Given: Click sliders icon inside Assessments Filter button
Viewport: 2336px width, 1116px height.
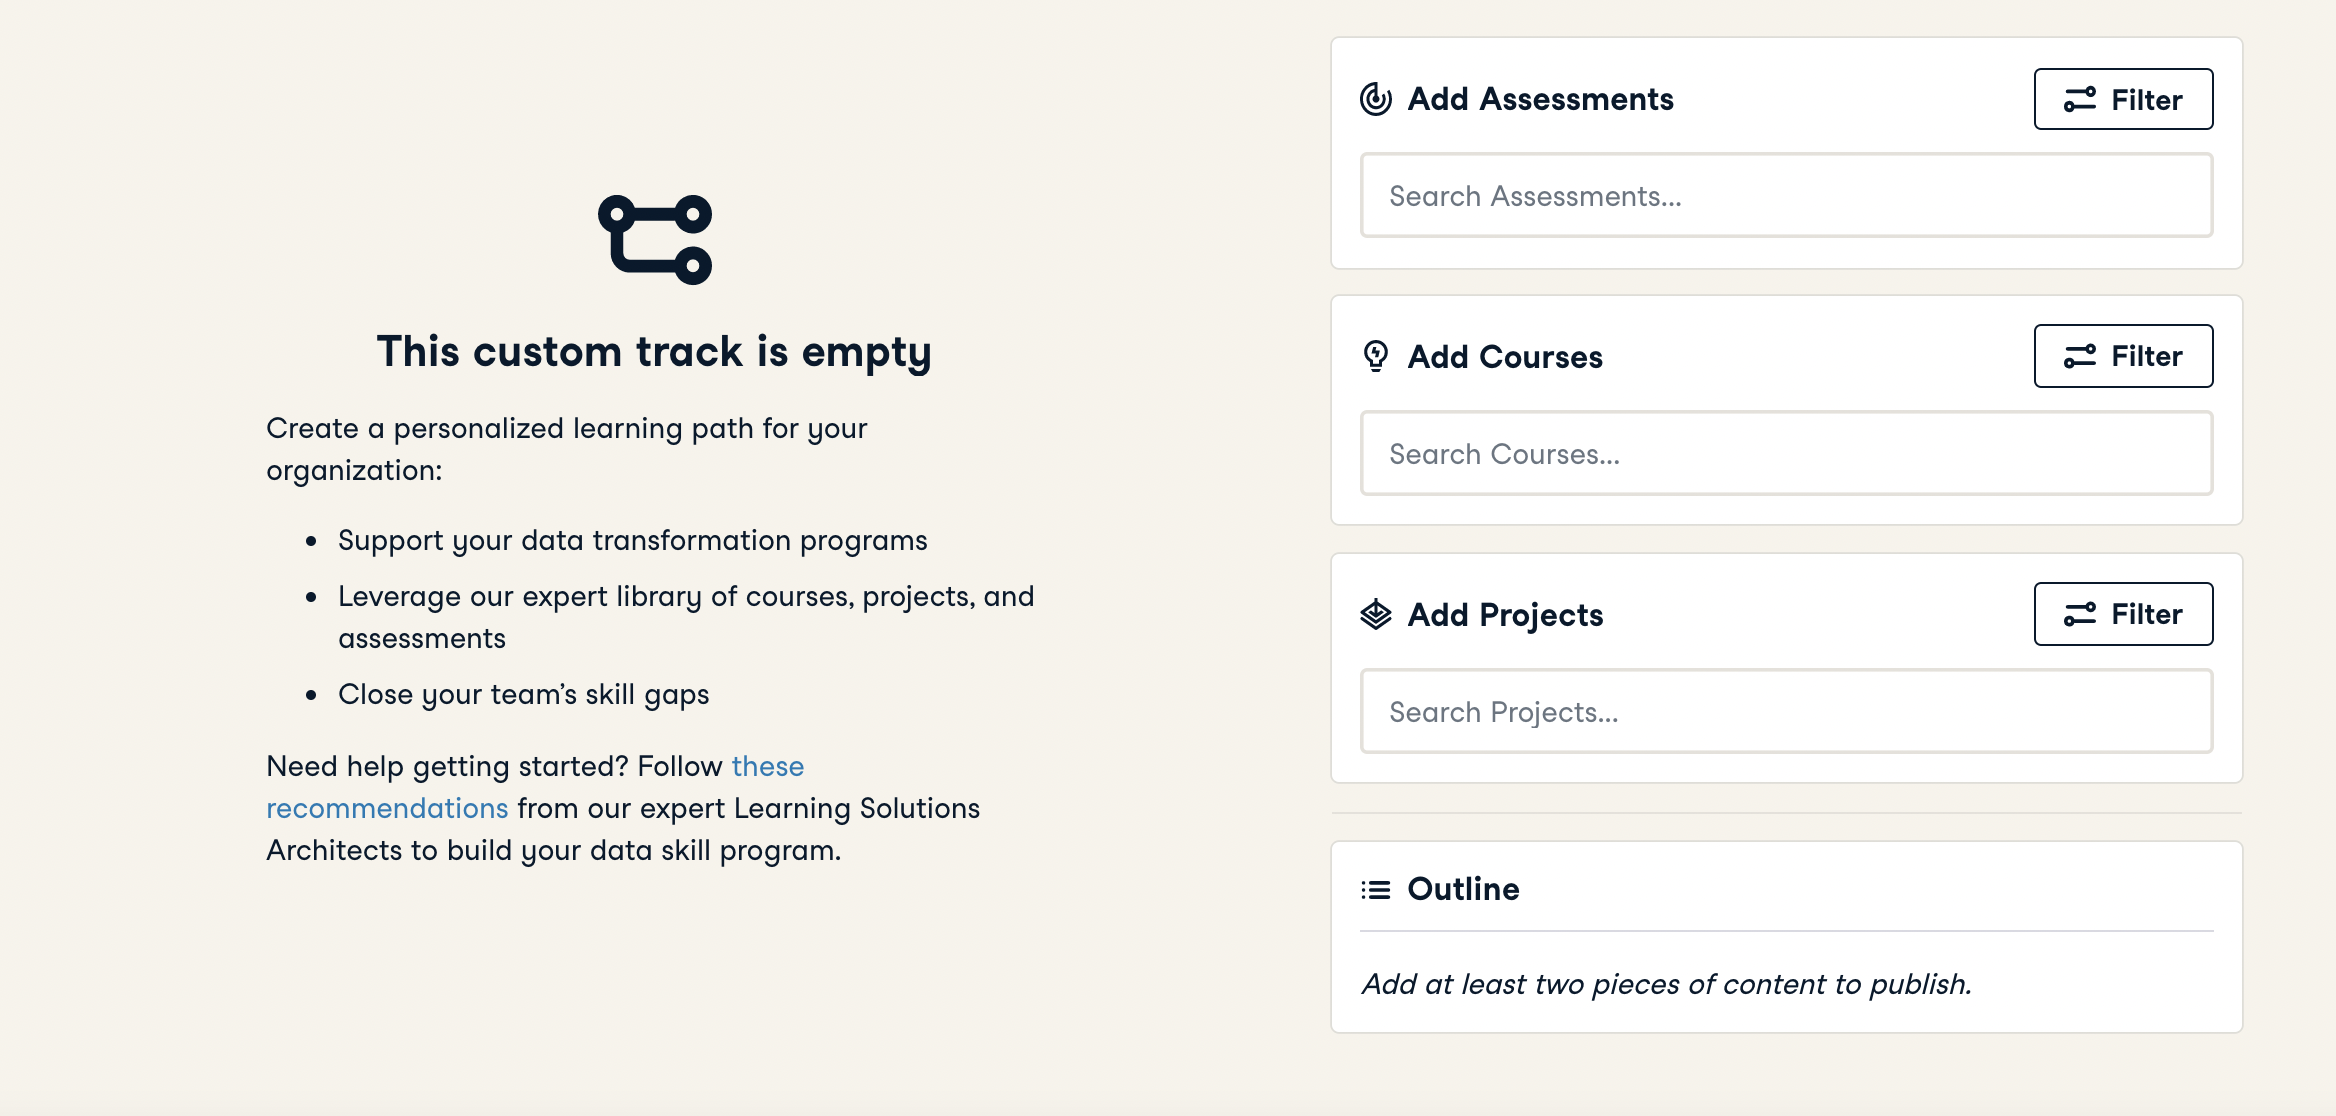Looking at the screenshot, I should (2080, 100).
